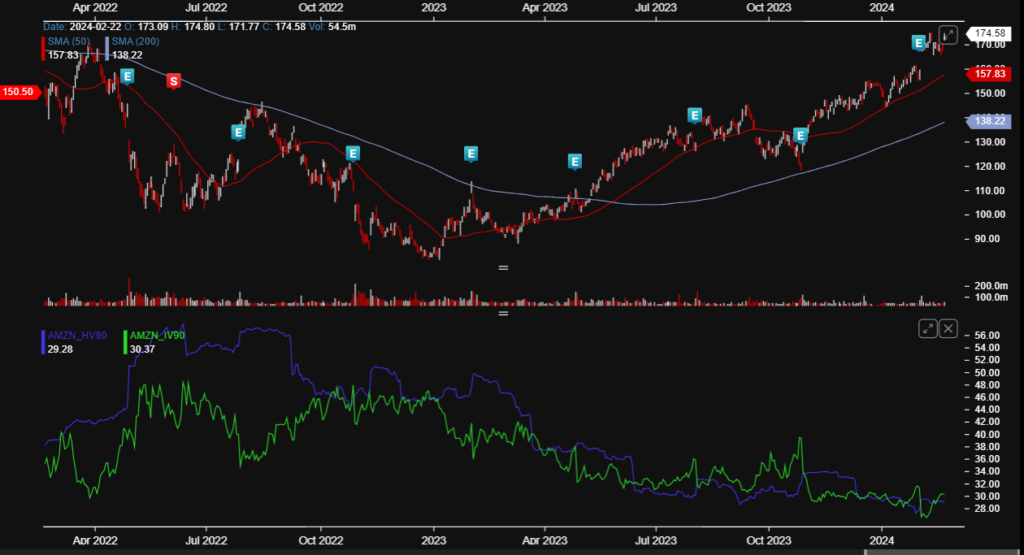Click the 56.00 volatility axis label
Screen dimensions: 1024x555
pyautogui.click(x=987, y=336)
